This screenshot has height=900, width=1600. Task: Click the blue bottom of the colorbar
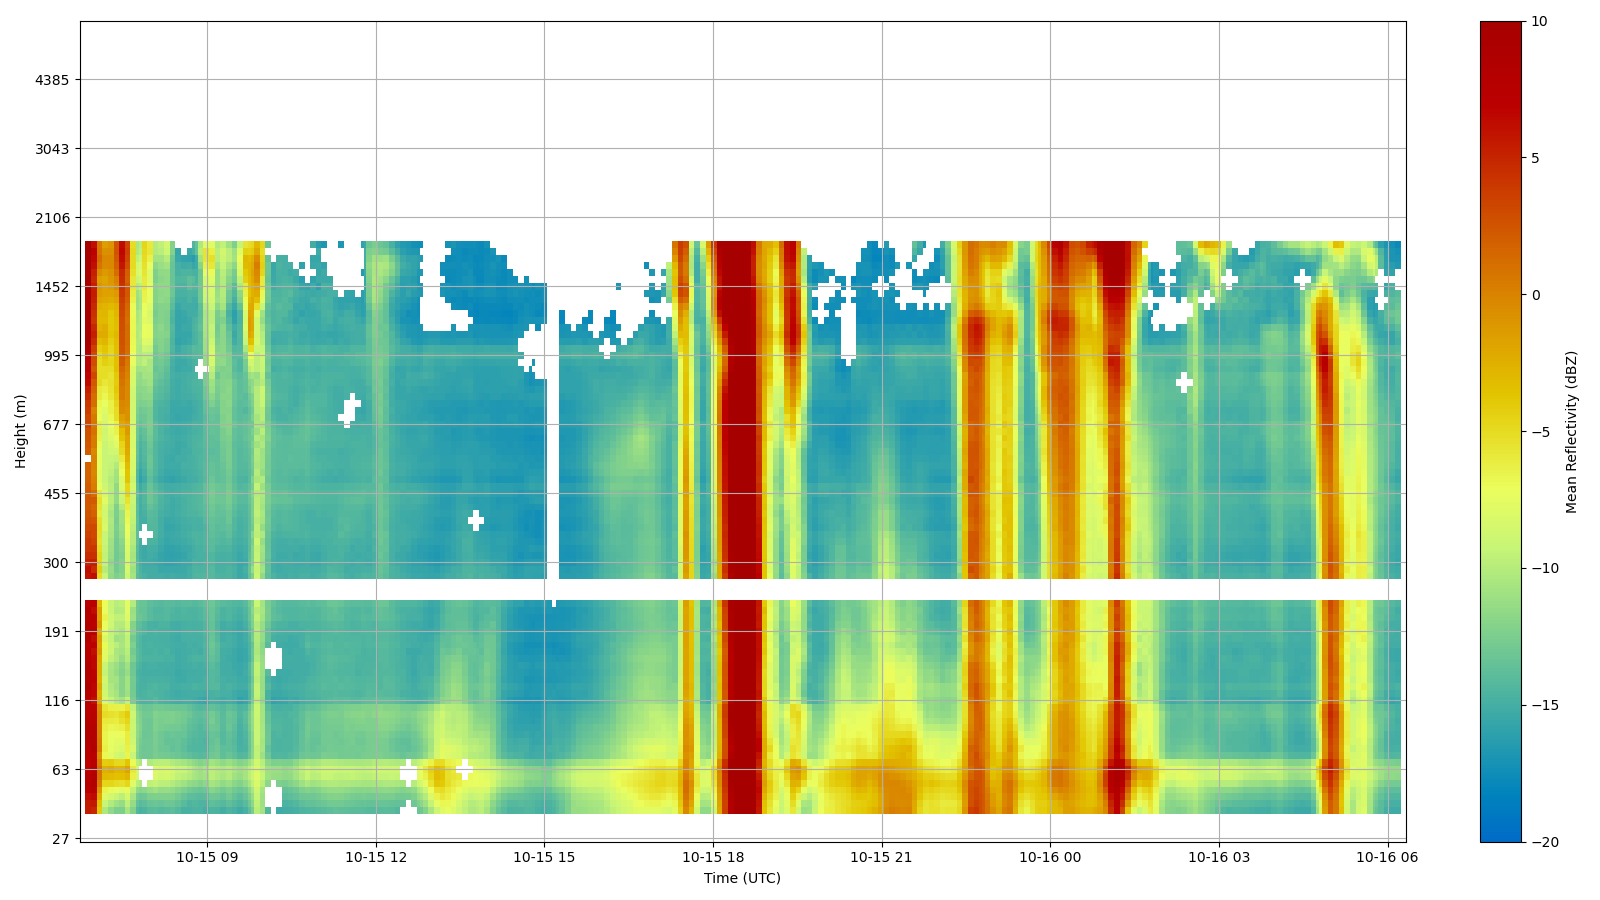(1500, 832)
